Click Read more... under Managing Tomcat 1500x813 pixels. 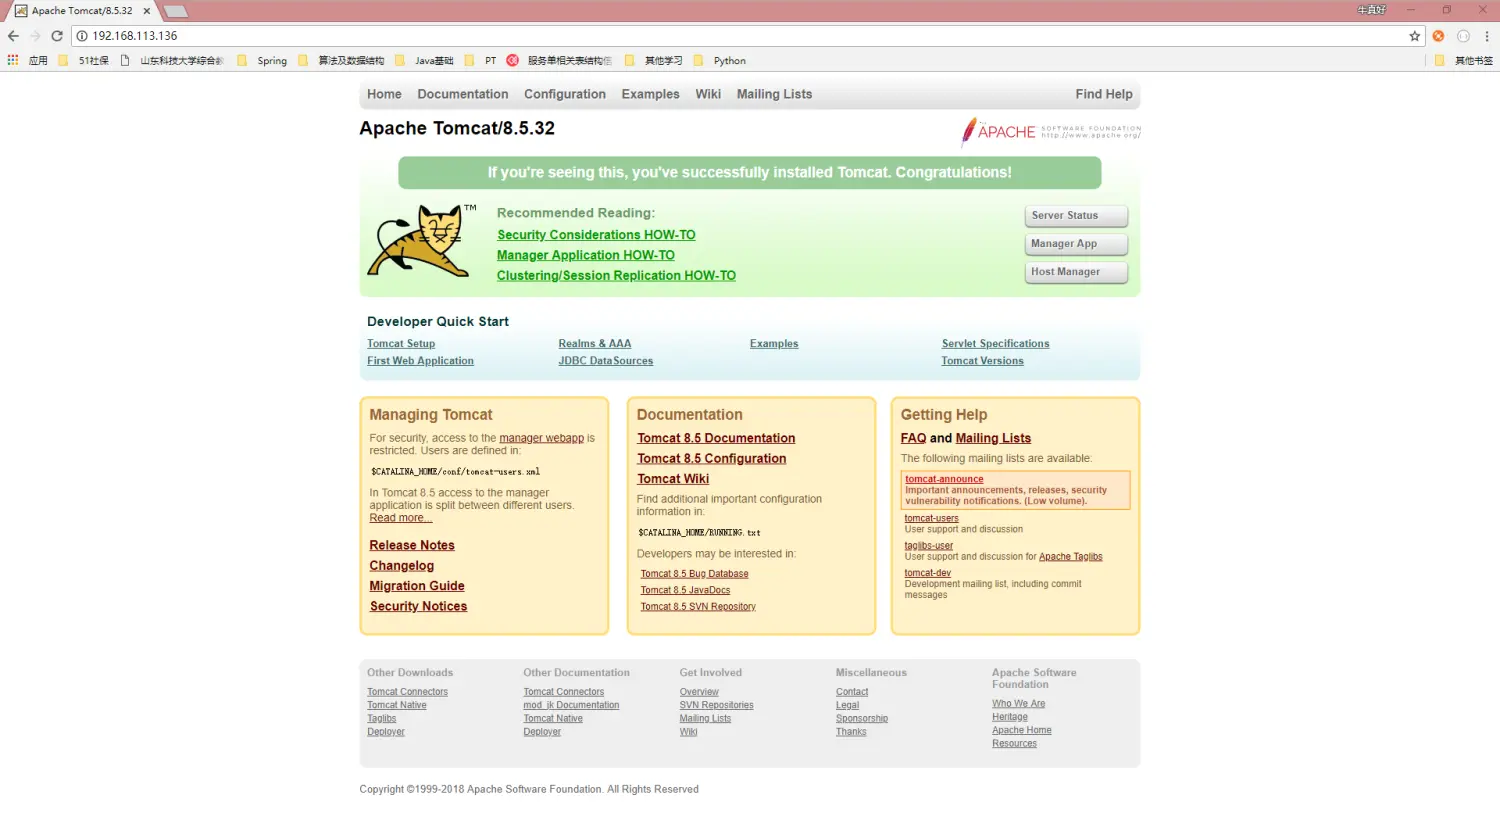tap(400, 518)
